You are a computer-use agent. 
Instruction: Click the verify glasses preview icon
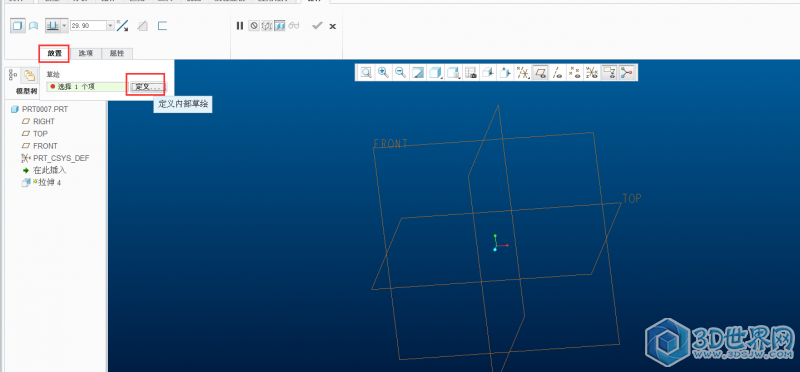293,26
